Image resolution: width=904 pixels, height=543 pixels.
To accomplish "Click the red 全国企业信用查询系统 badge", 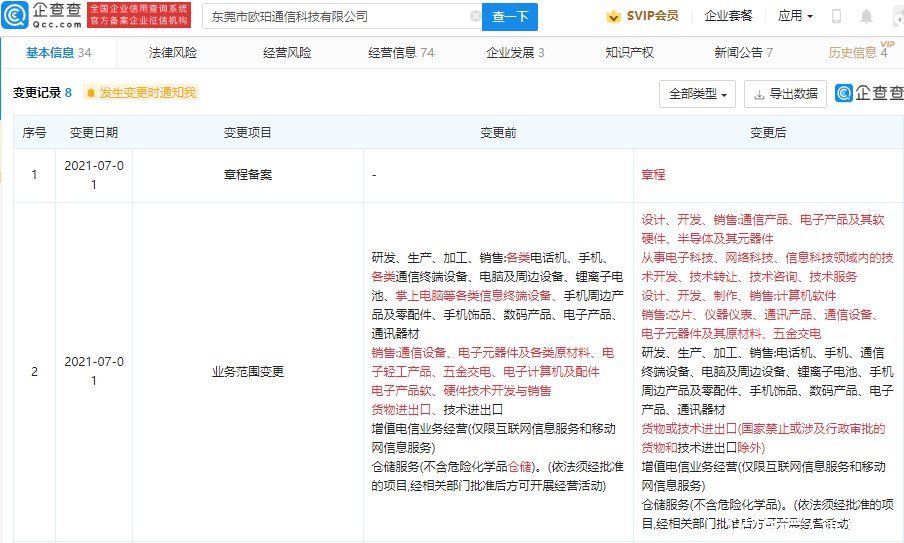I will pos(138,15).
